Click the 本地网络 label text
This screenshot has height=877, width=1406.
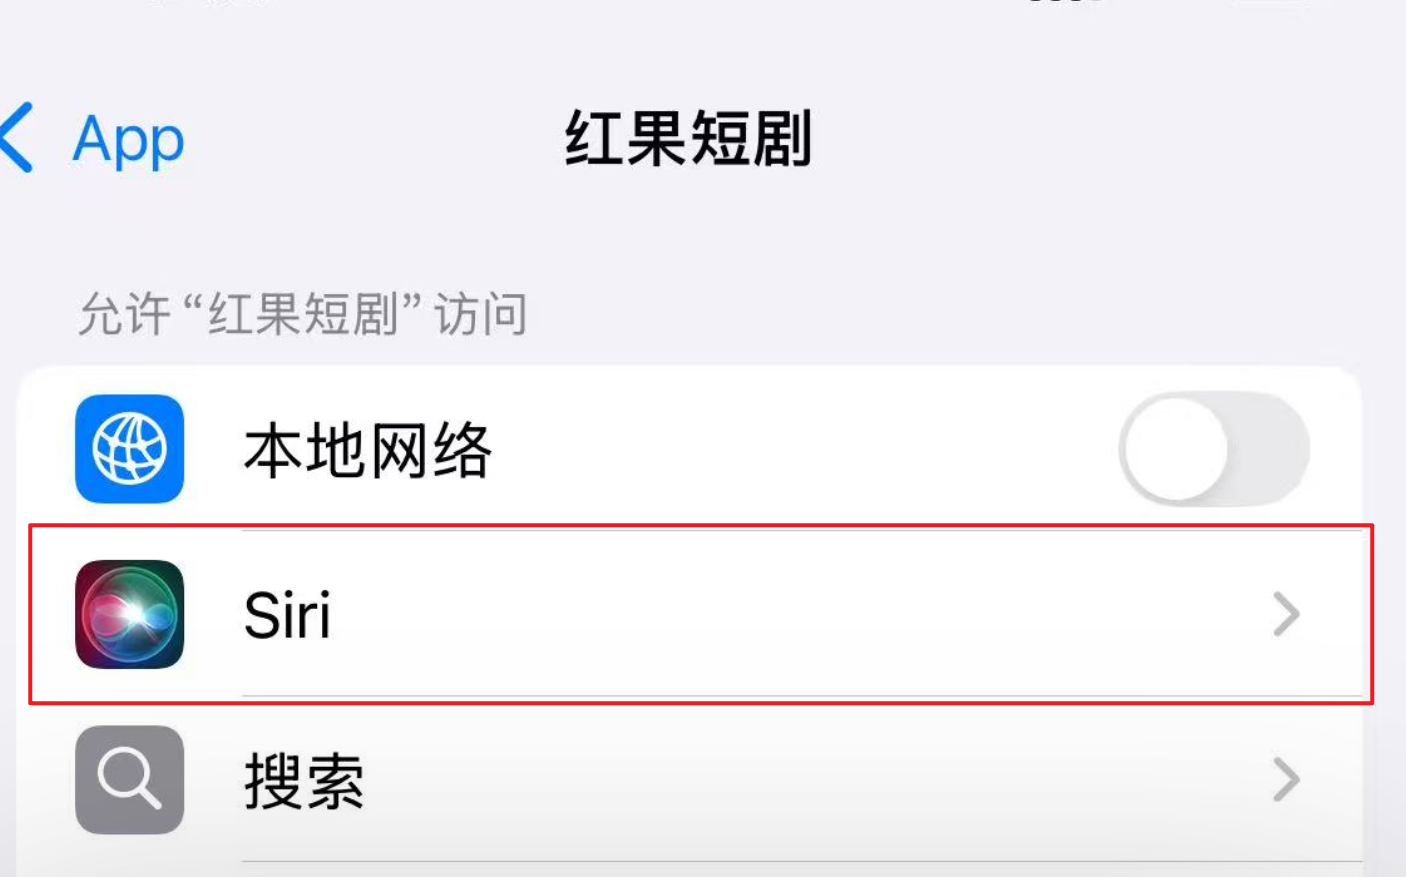pos(368,450)
